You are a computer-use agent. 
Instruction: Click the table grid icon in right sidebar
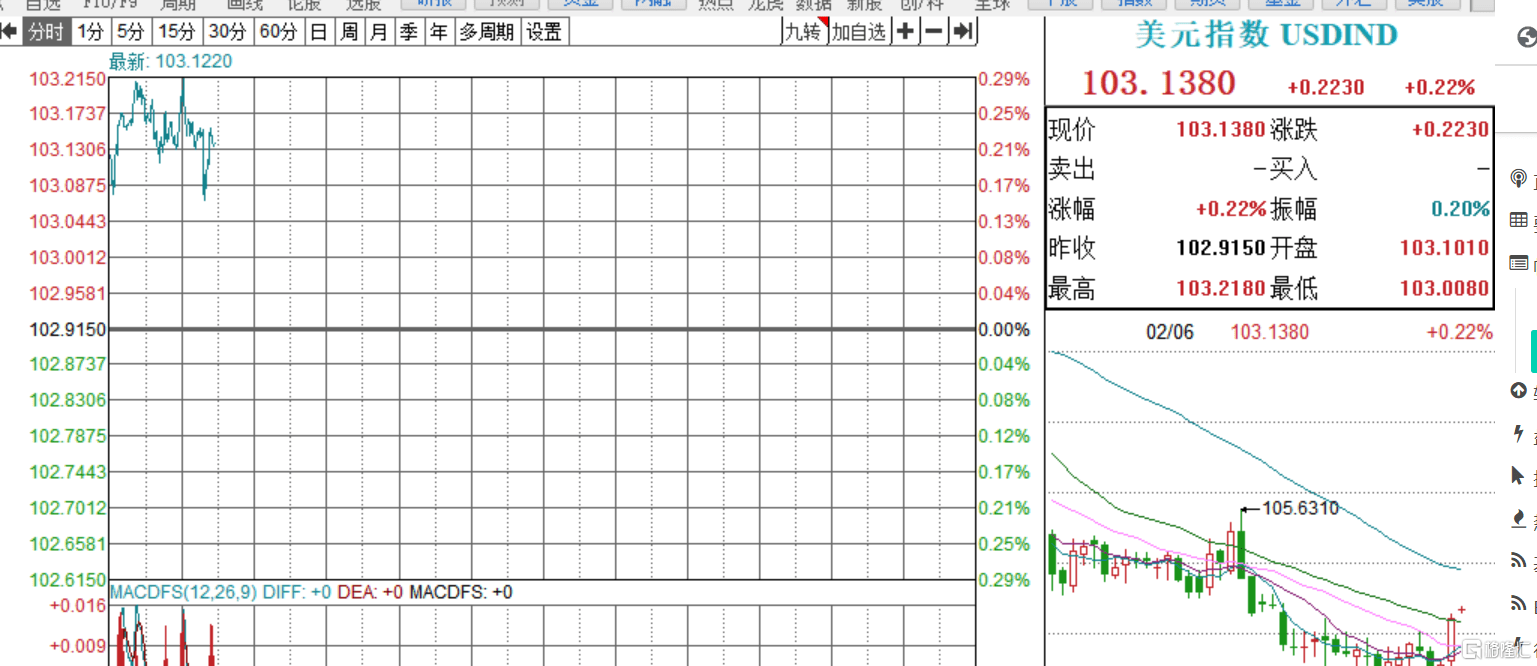[1519, 220]
